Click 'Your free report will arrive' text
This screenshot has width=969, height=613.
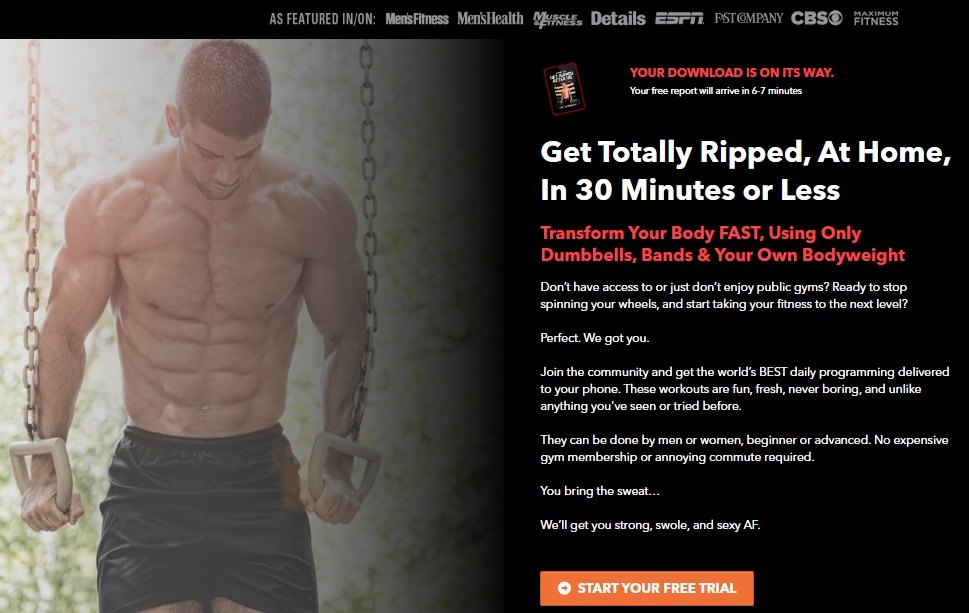pyautogui.click(x=716, y=91)
